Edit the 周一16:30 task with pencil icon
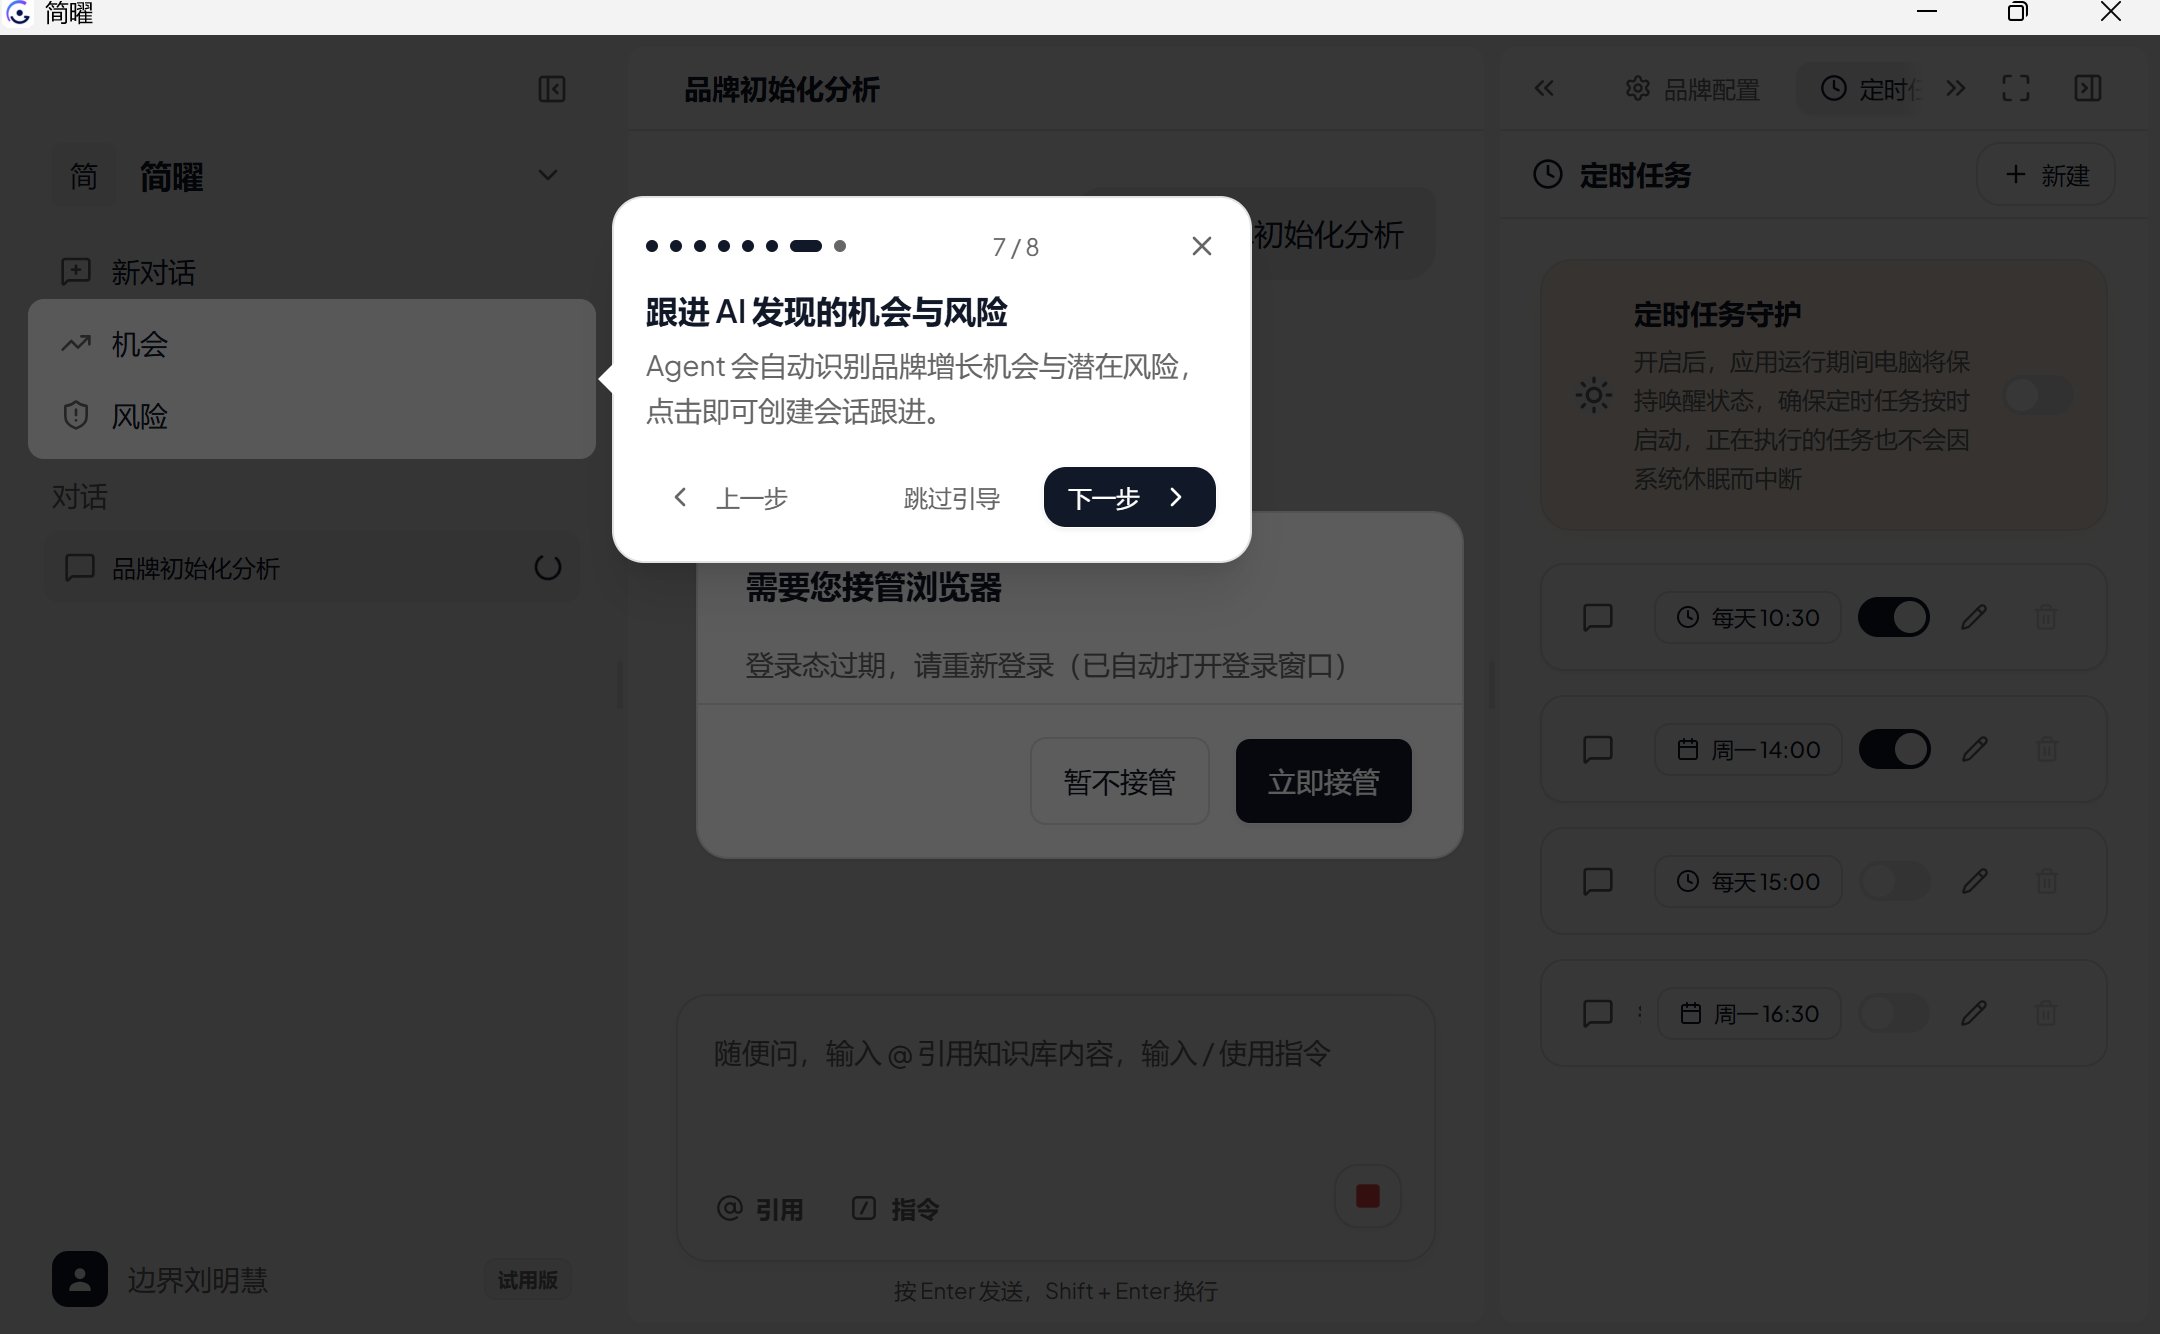Viewport: 2160px width, 1334px height. pyautogui.click(x=1974, y=1013)
